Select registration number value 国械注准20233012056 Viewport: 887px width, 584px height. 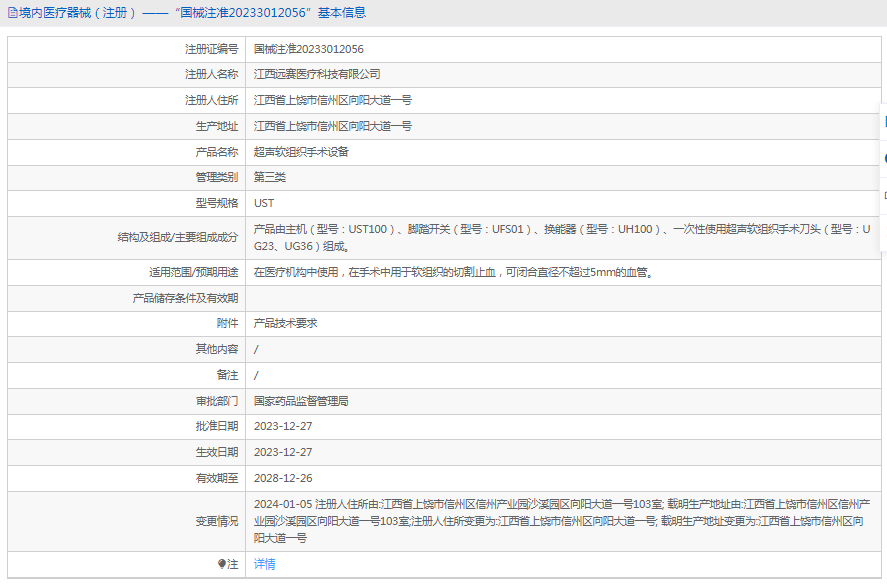(309, 49)
